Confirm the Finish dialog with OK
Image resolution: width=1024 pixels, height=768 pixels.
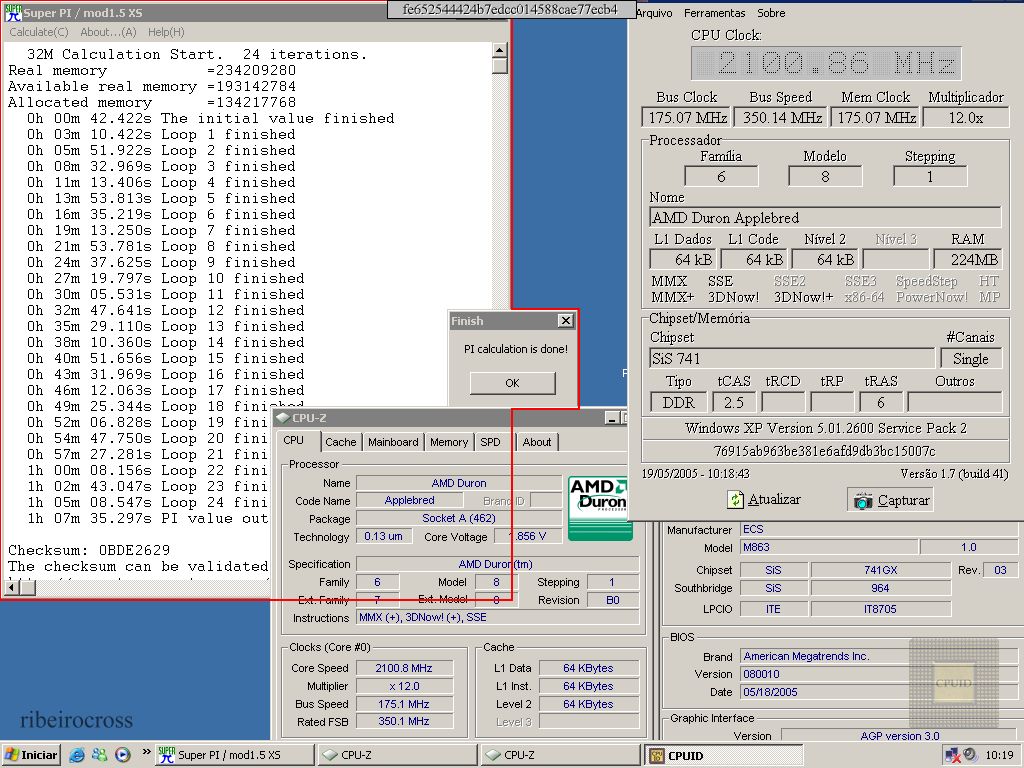coord(513,383)
